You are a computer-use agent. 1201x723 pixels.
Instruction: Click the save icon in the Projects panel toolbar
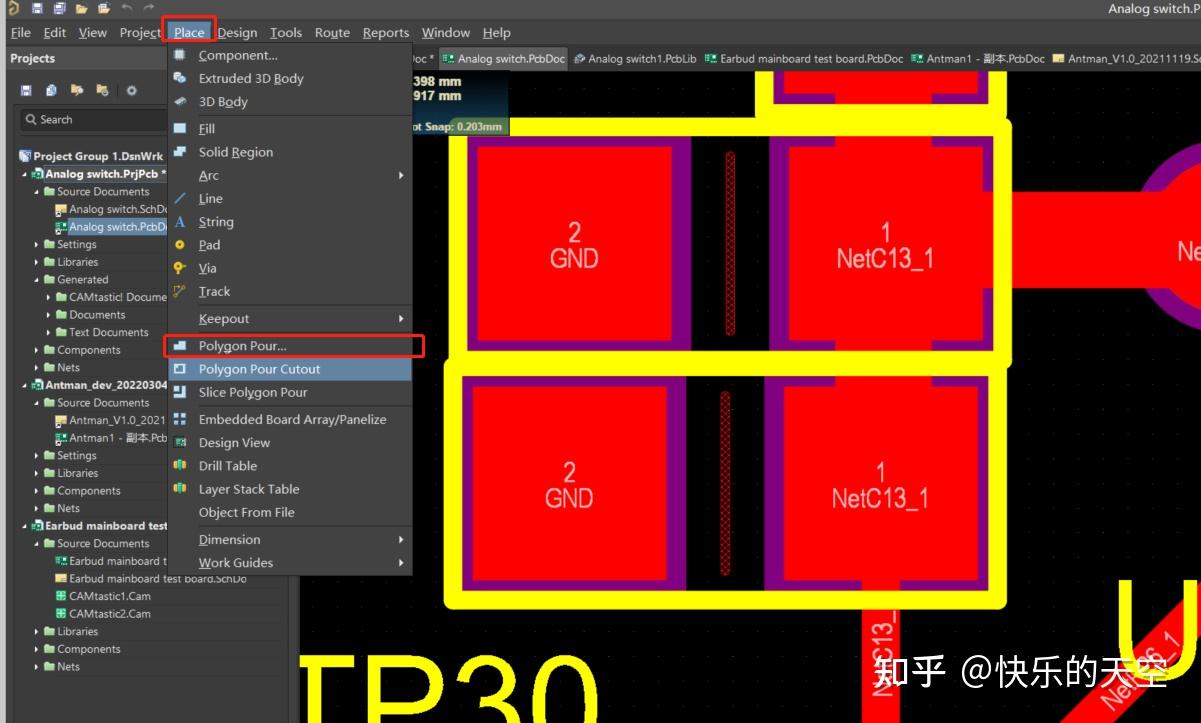(x=26, y=90)
